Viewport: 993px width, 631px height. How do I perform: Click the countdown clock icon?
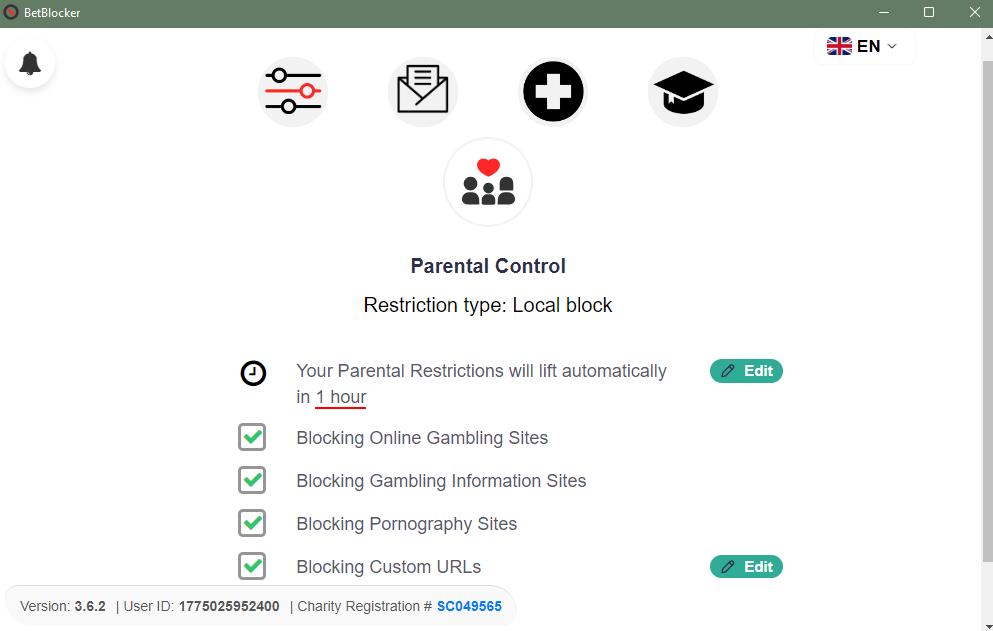coord(253,374)
